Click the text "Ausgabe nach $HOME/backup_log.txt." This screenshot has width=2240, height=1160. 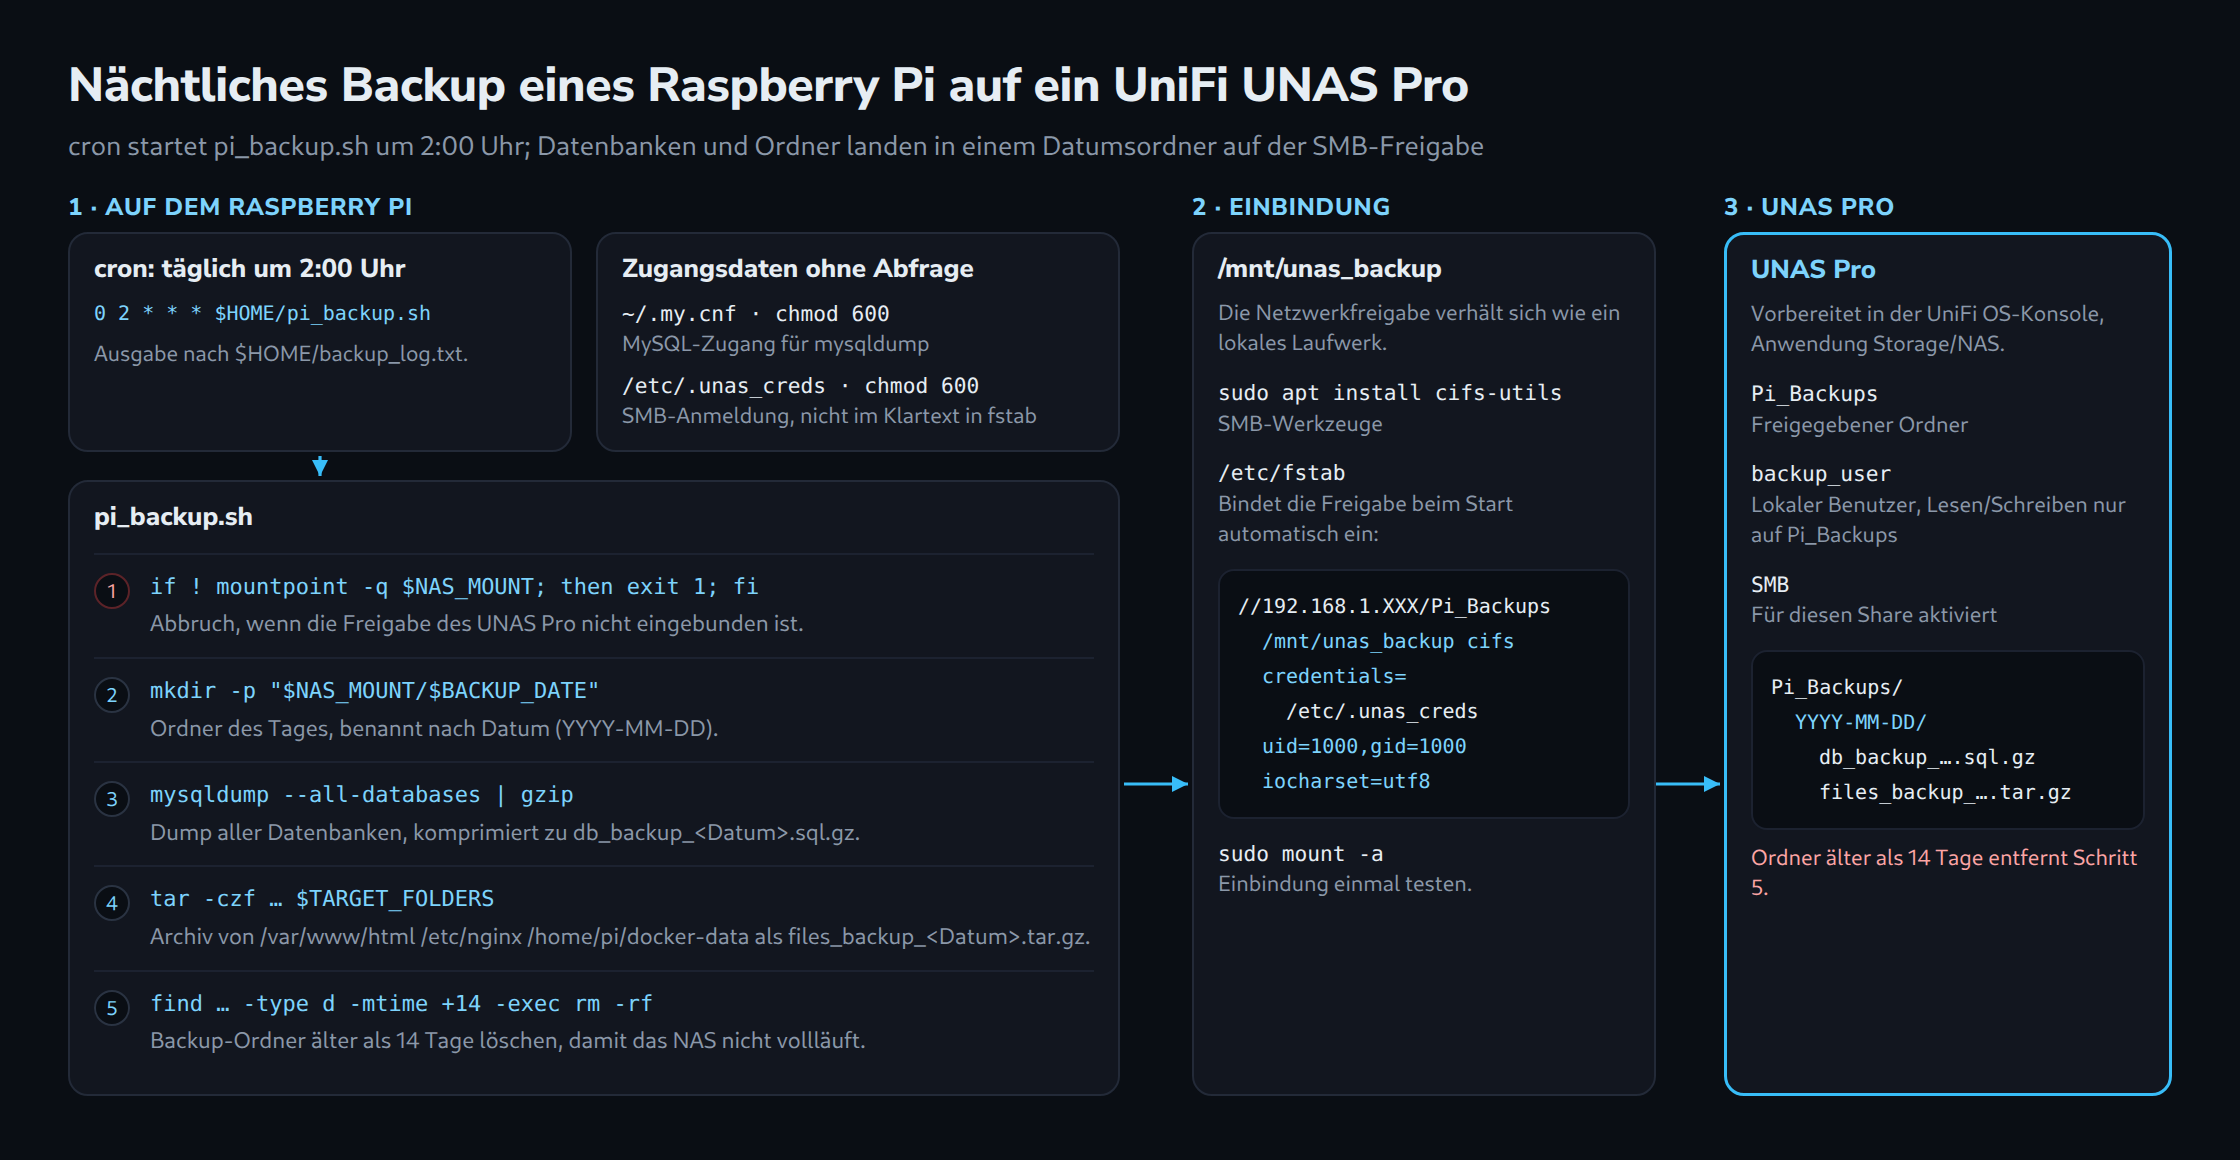(281, 354)
